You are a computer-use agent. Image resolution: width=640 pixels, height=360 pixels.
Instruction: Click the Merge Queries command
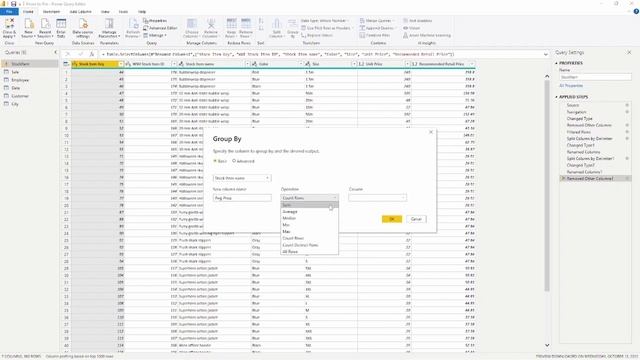pos(376,20)
